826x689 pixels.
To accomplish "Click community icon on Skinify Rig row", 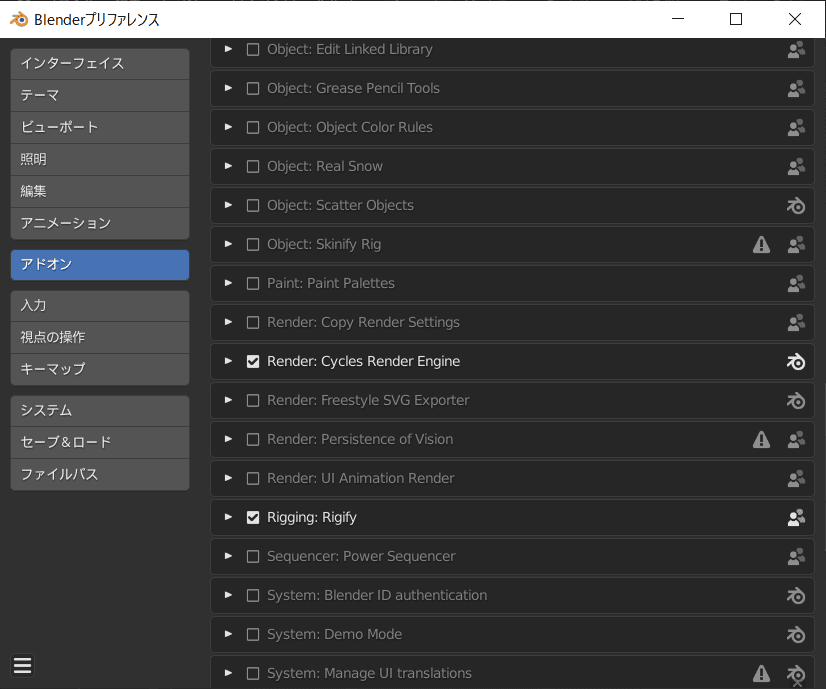I will pos(796,244).
